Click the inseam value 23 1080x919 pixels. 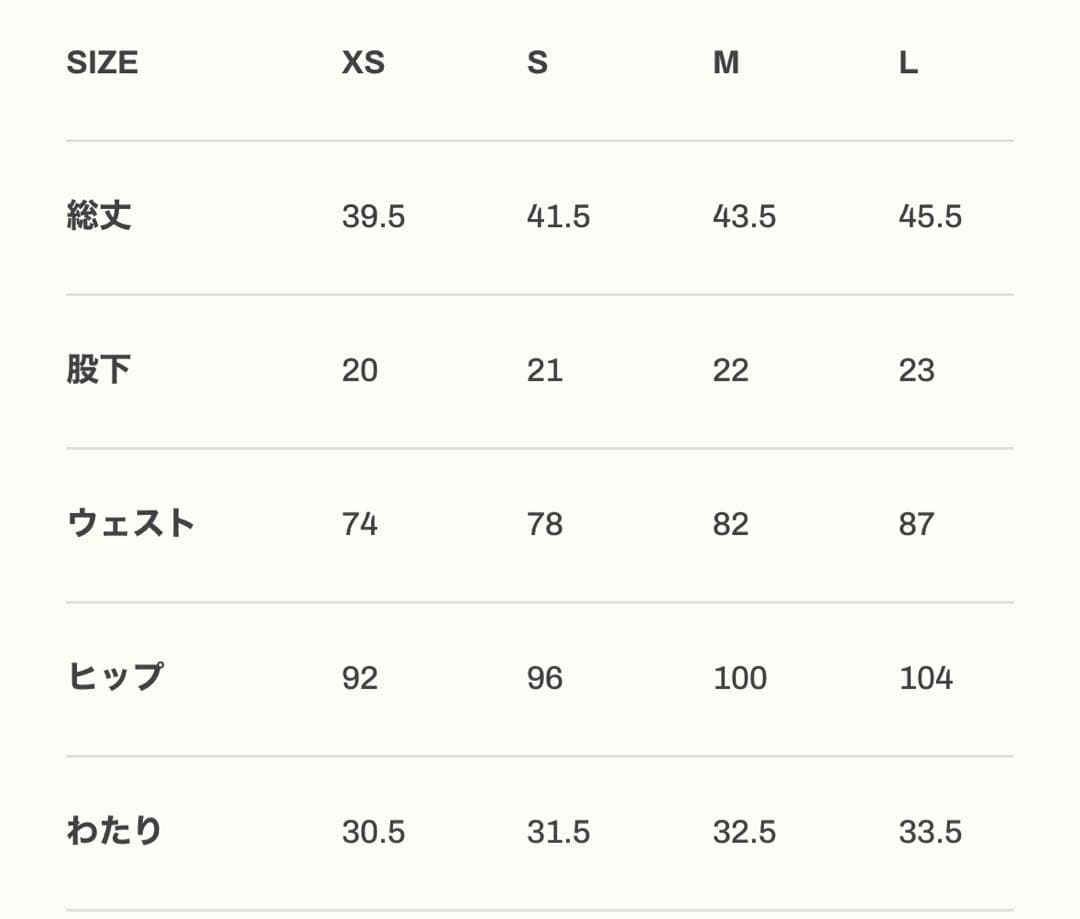point(916,371)
